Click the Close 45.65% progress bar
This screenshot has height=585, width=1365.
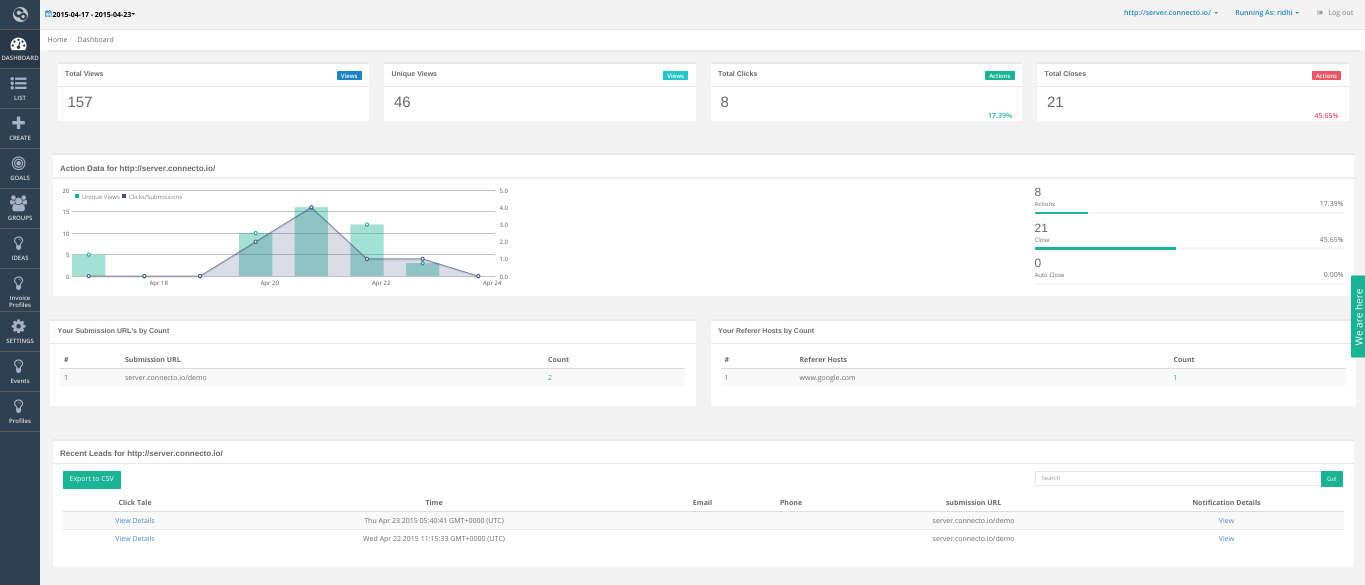coord(1188,248)
